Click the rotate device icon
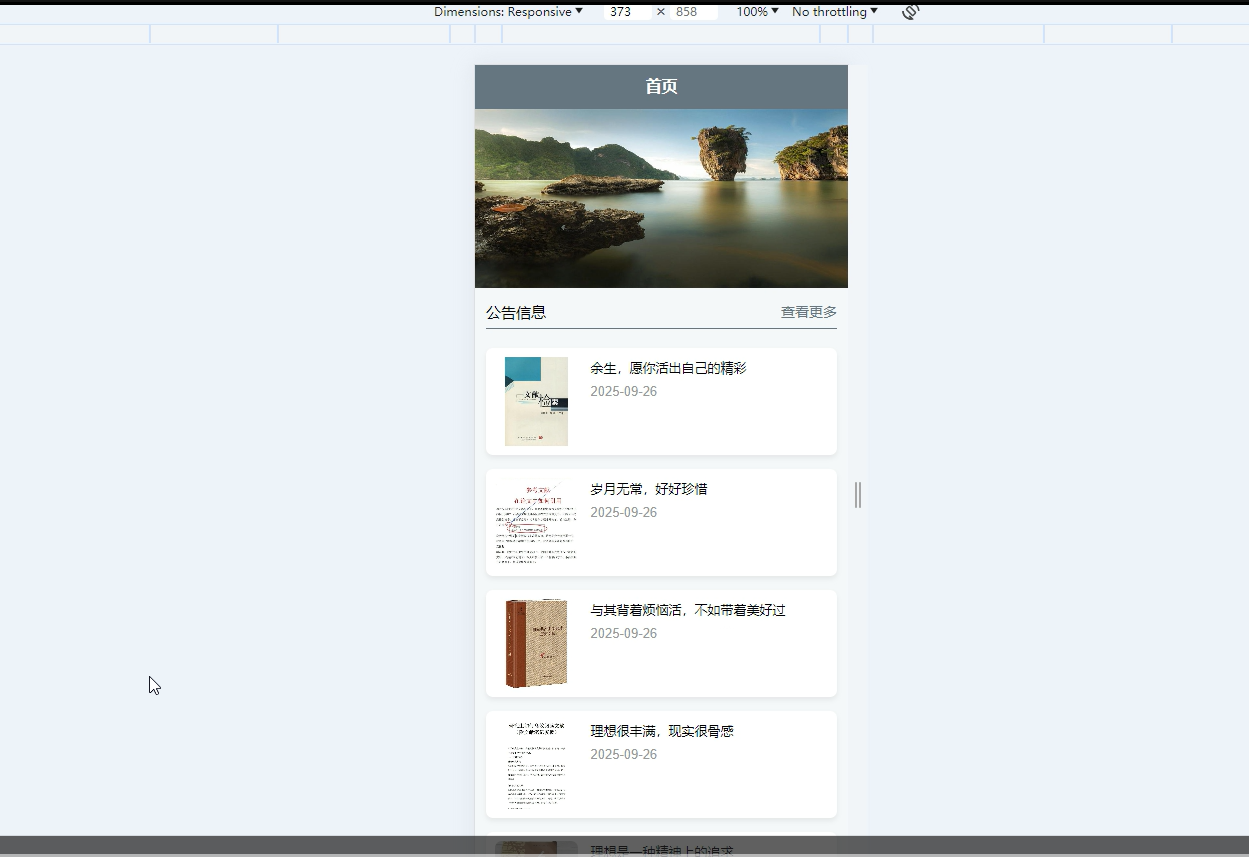1249x857 pixels. click(x=910, y=12)
